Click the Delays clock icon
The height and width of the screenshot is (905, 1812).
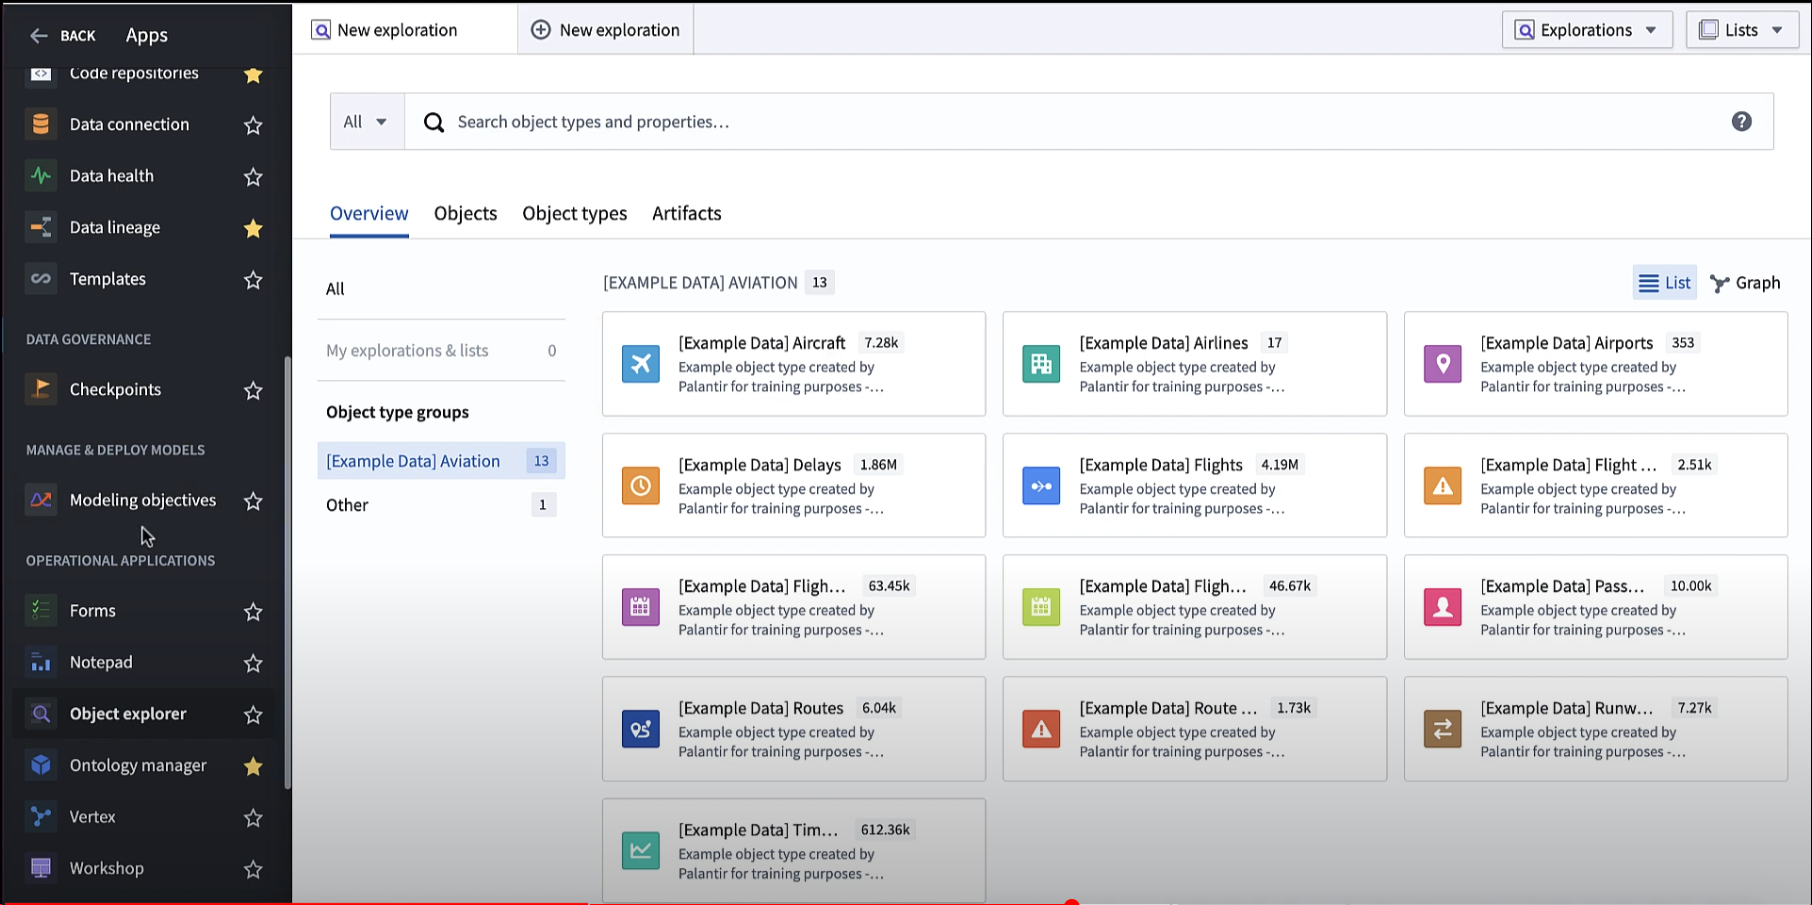[641, 486]
